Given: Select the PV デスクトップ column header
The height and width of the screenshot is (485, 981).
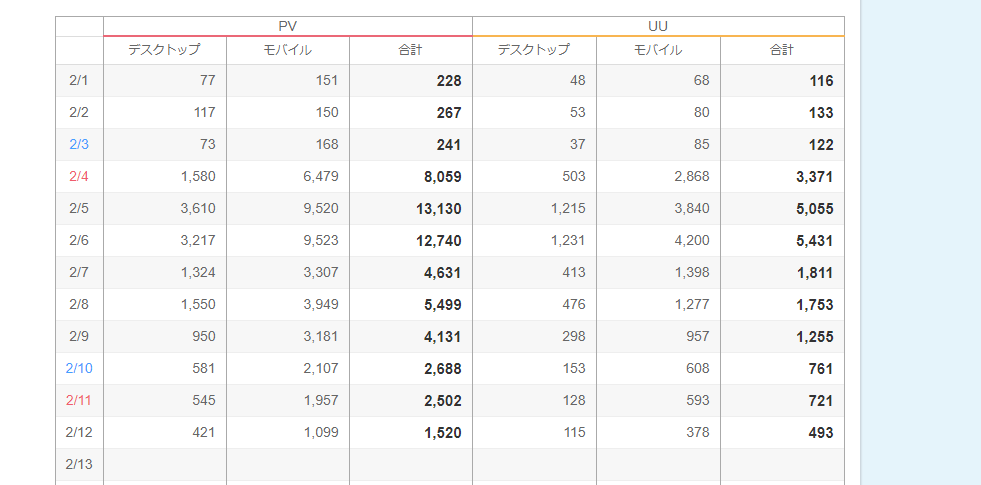Looking at the screenshot, I should pyautogui.click(x=165, y=50).
